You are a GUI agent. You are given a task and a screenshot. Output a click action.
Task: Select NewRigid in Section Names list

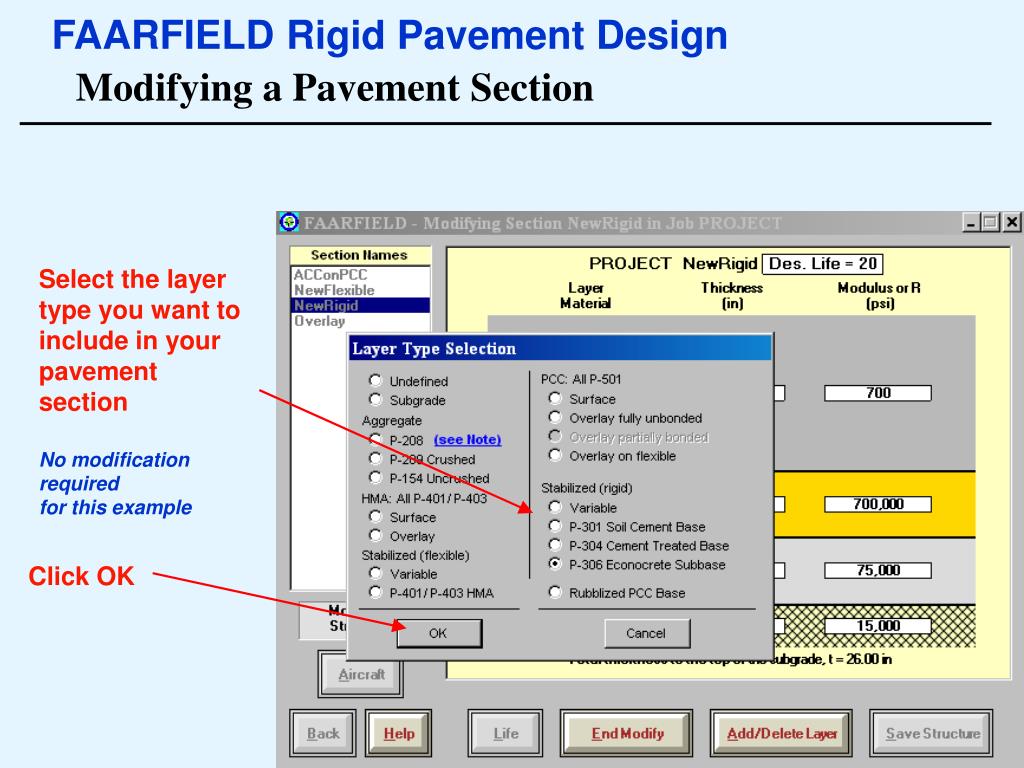click(x=360, y=306)
